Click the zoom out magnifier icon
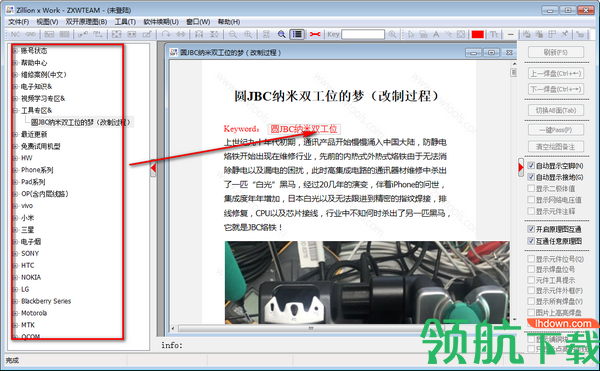This screenshot has width=600, height=371. (x=233, y=34)
